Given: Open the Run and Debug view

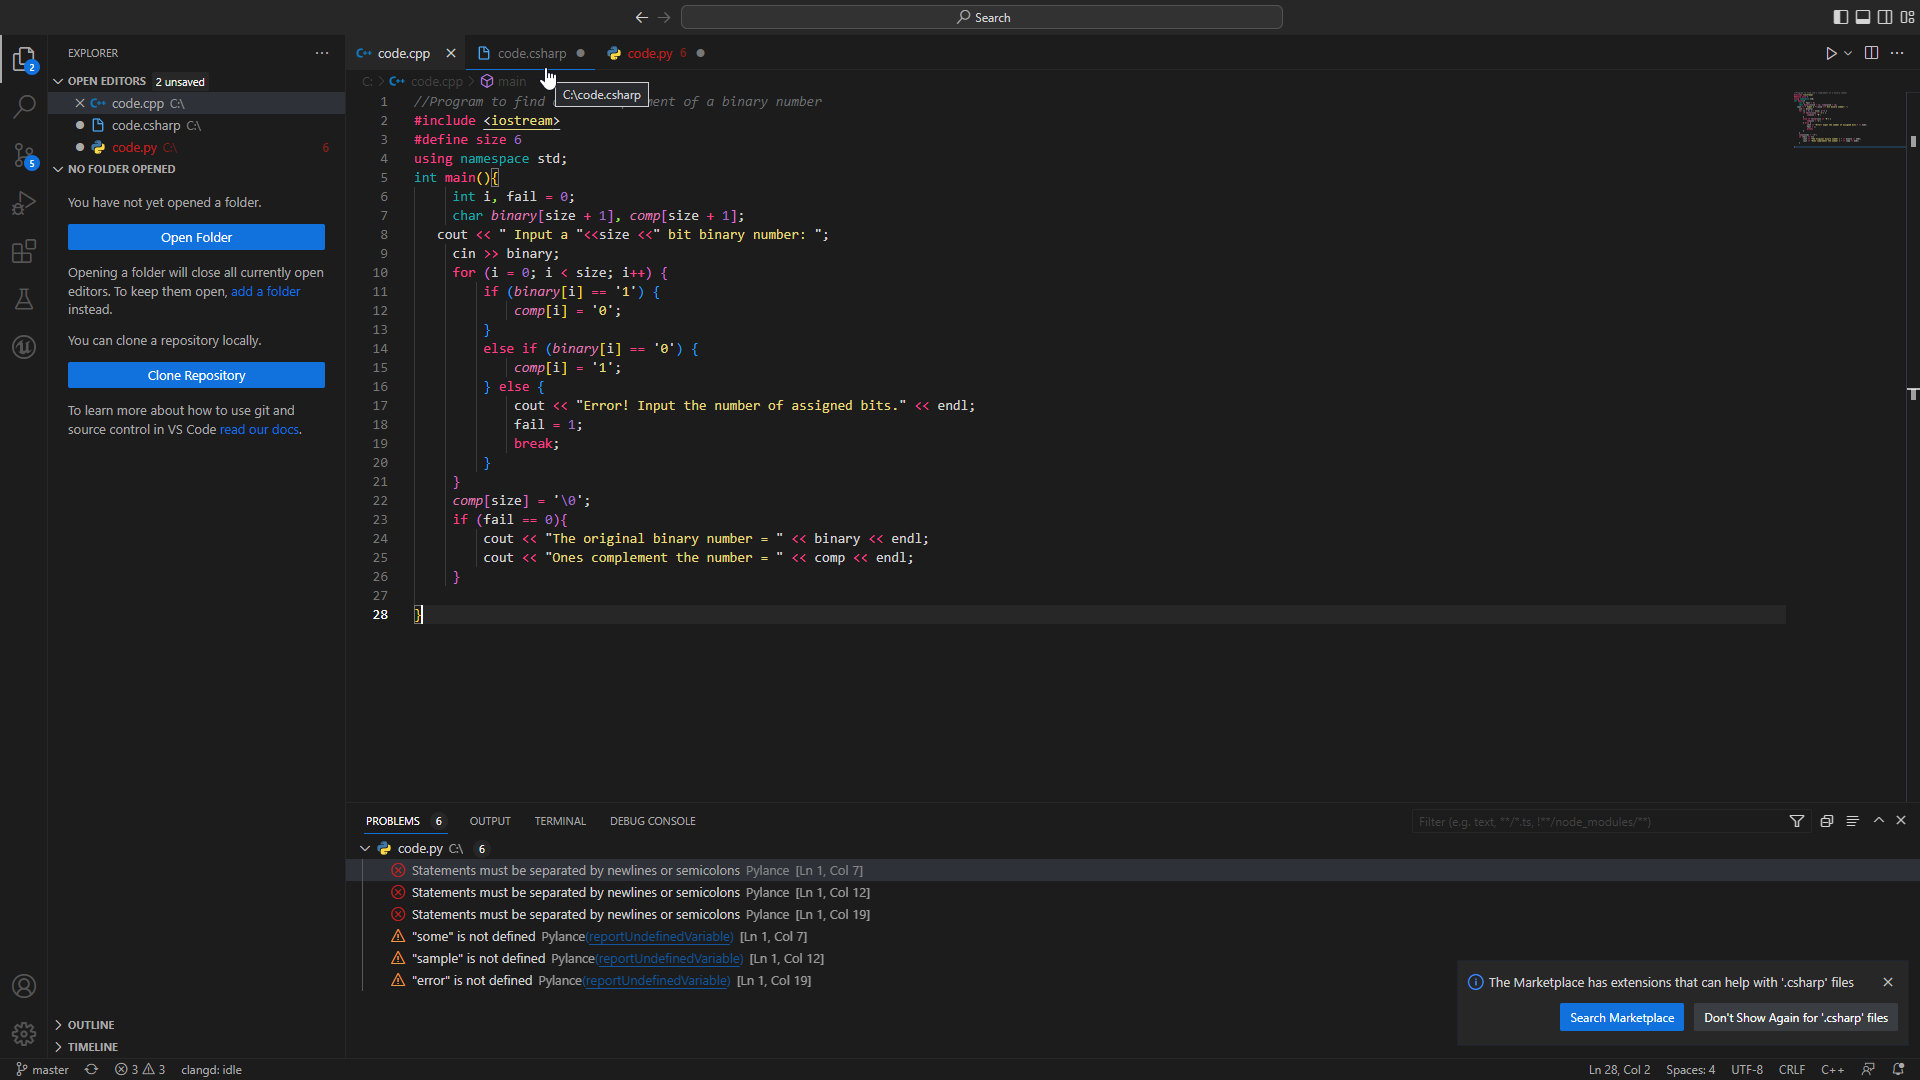Looking at the screenshot, I should click(24, 203).
